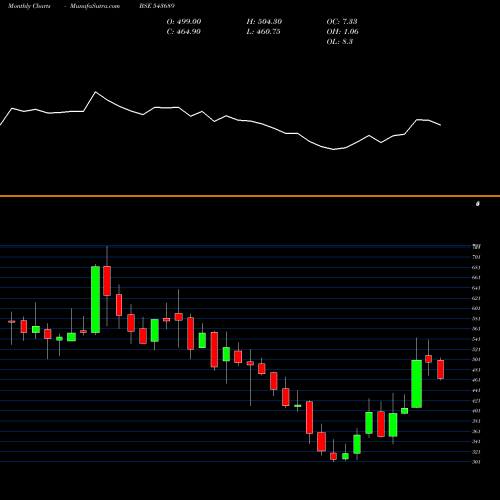Click the 641 price axis label
Viewport: 500px width, 500px height.
pos(476,288)
